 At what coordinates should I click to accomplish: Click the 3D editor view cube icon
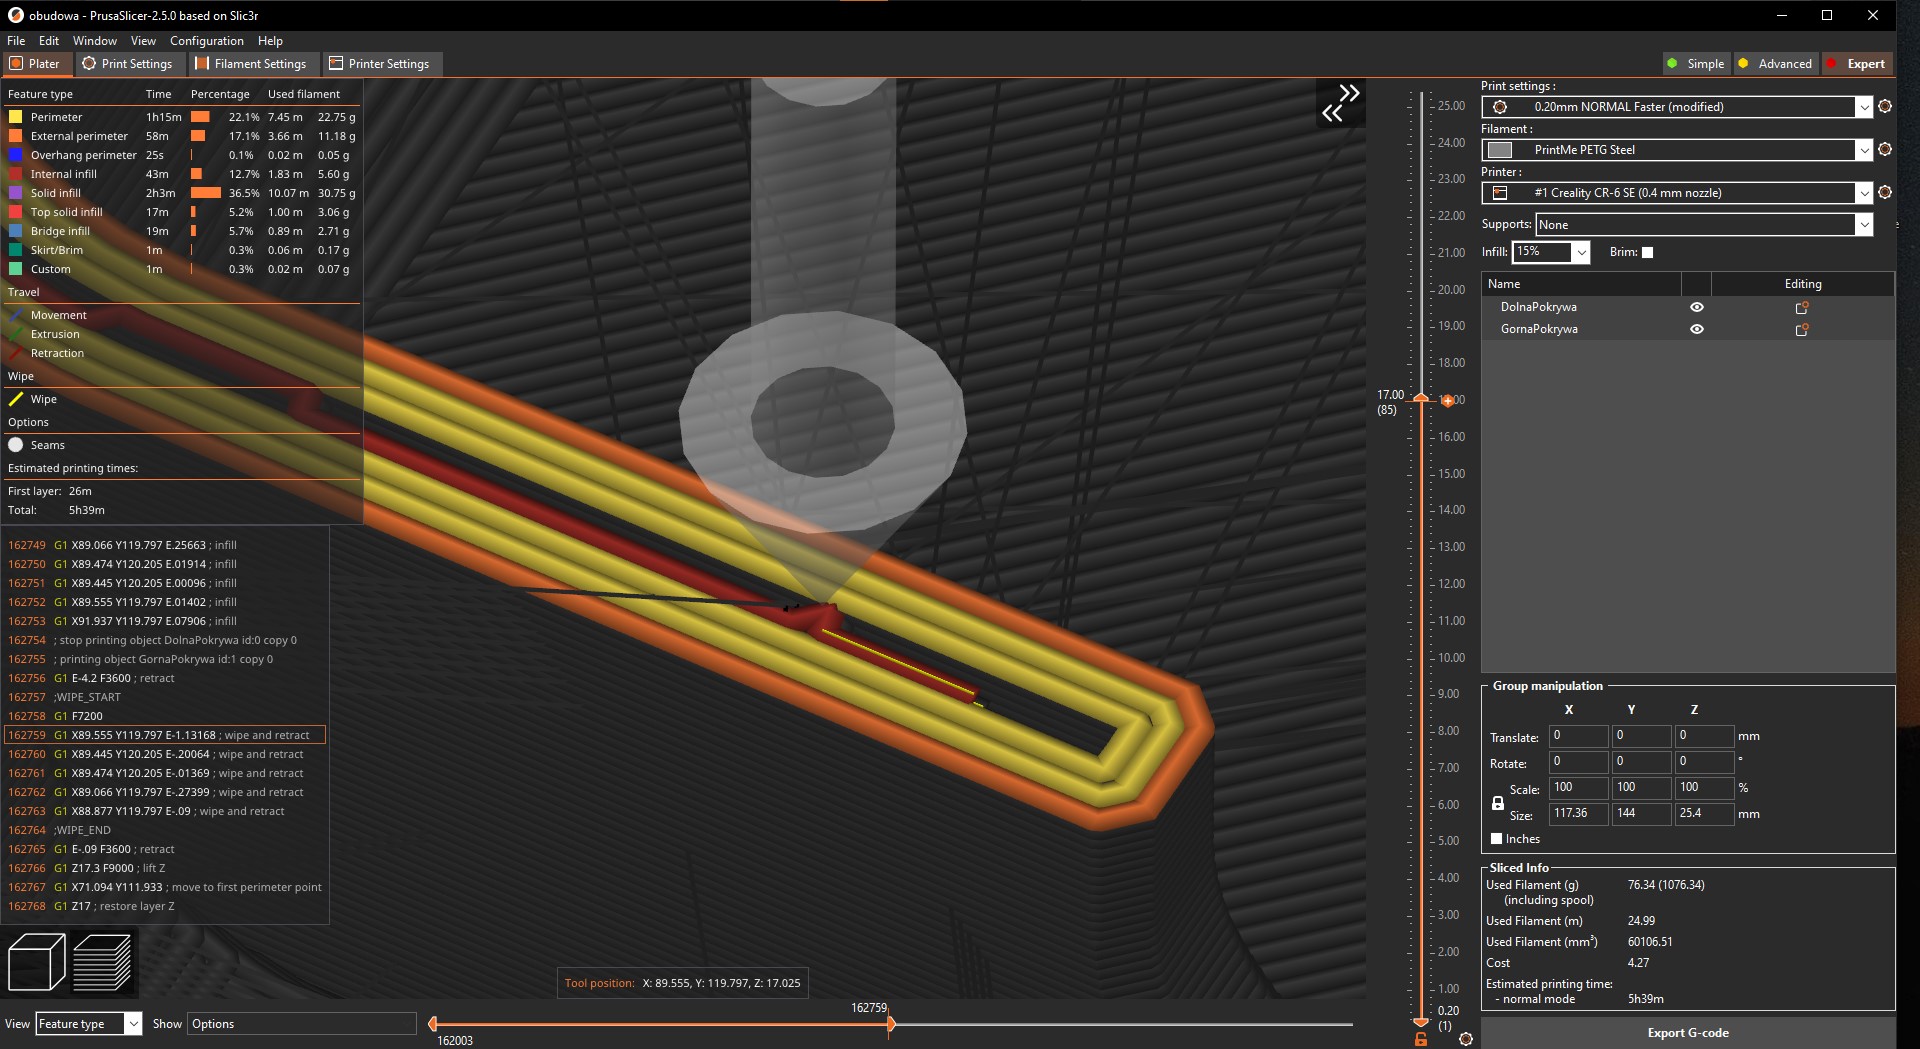coord(36,962)
